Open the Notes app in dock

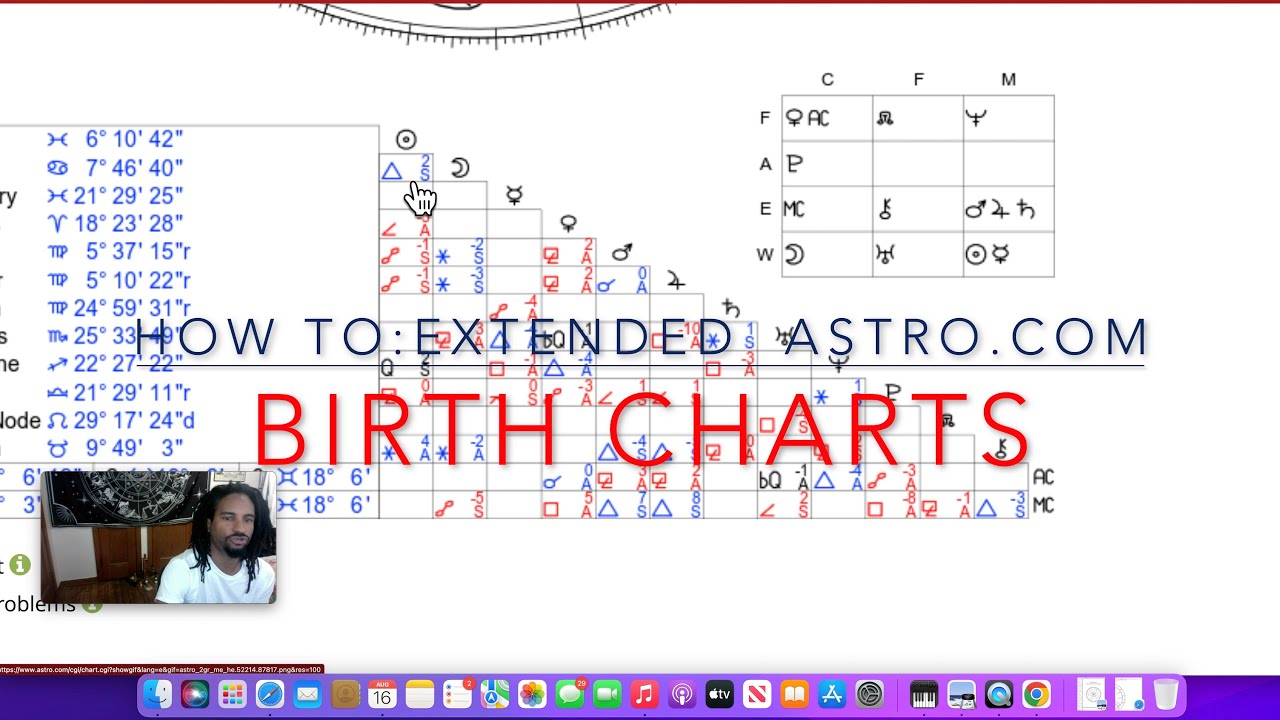click(420, 694)
